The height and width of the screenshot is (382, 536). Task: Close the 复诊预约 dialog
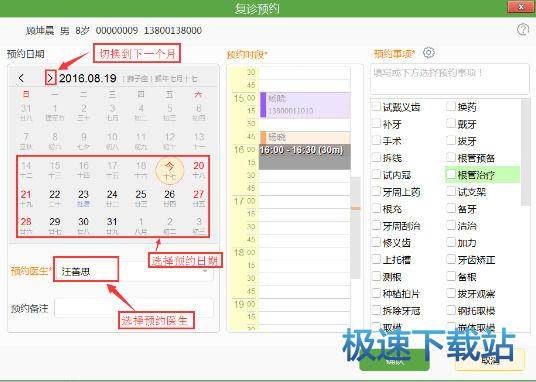pos(521,7)
